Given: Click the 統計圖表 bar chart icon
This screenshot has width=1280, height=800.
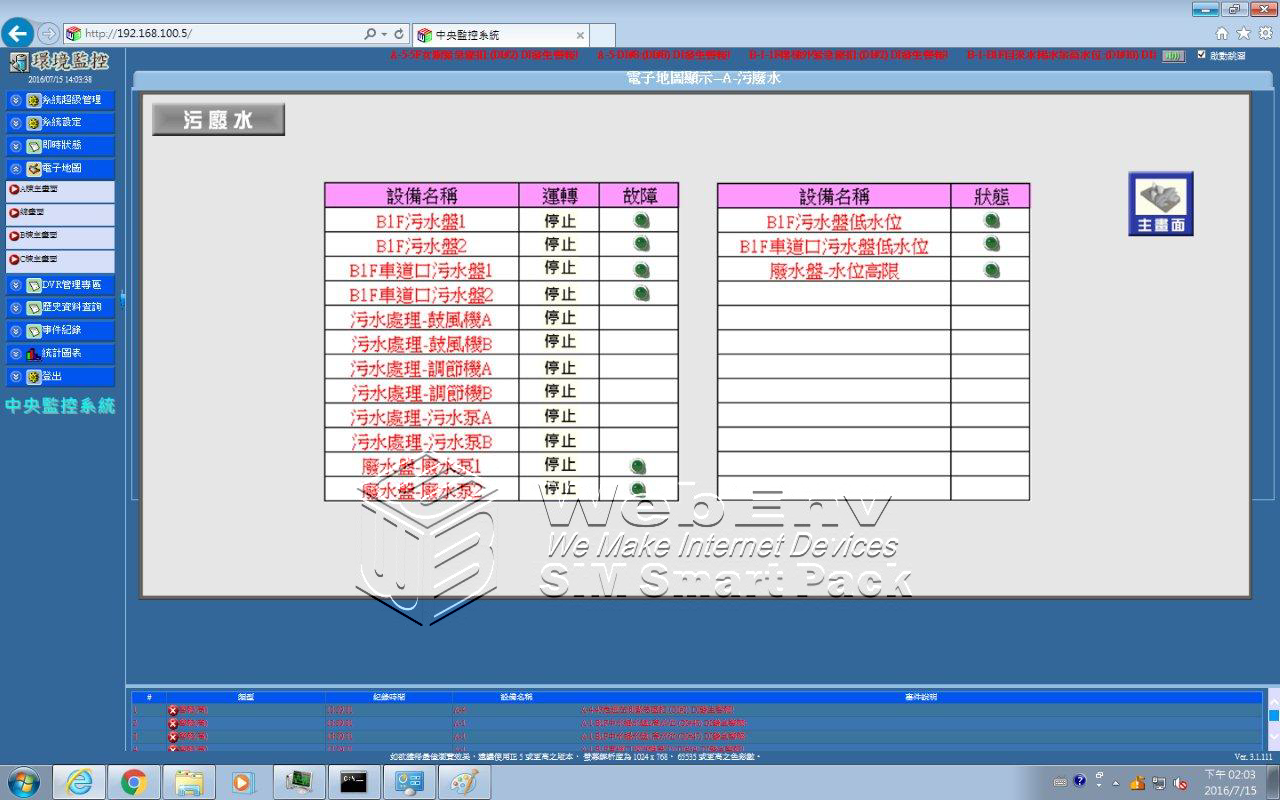Looking at the screenshot, I should pyautogui.click(x=34, y=354).
